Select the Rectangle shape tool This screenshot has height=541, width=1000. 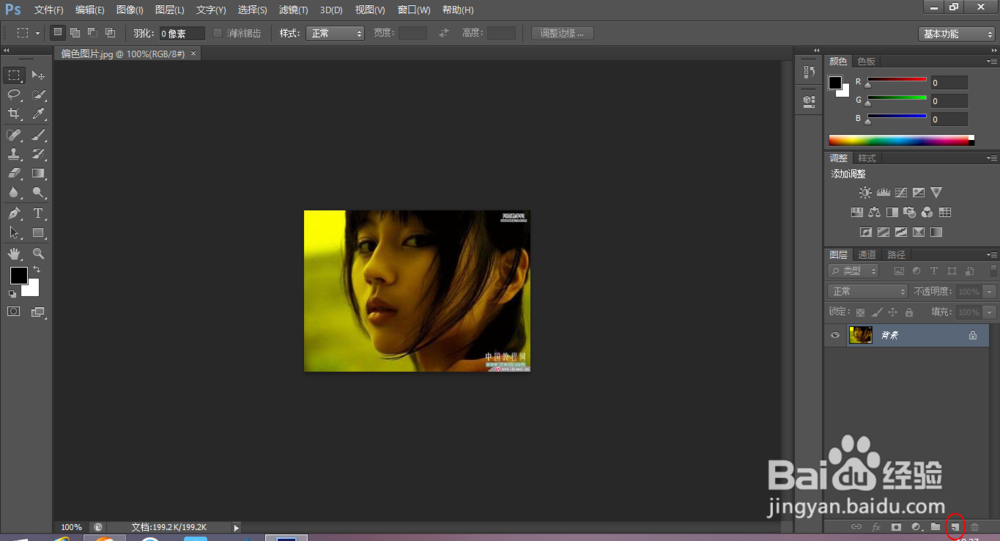(x=38, y=233)
